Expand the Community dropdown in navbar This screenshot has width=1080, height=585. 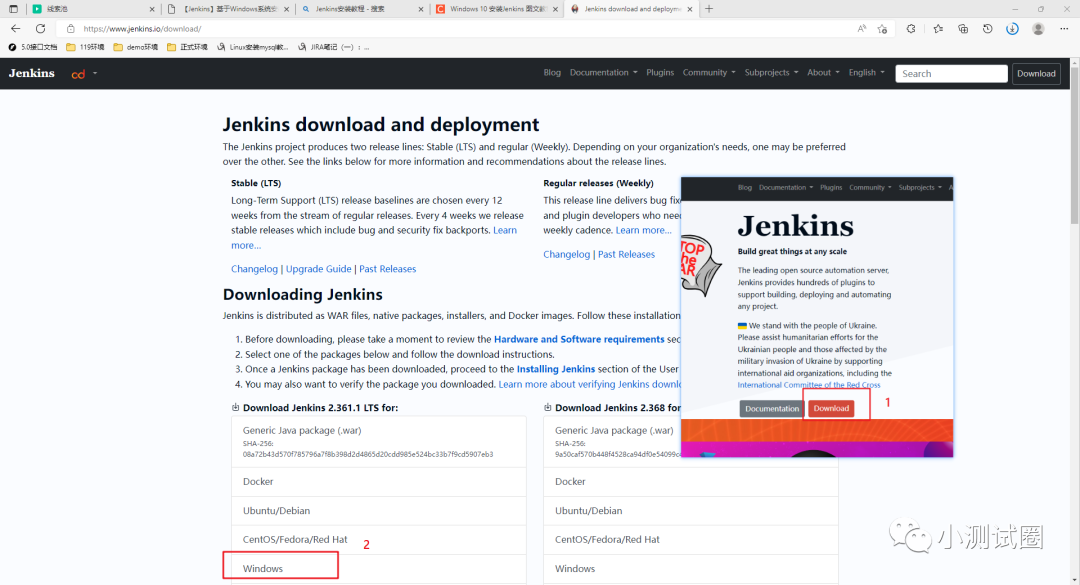(709, 72)
